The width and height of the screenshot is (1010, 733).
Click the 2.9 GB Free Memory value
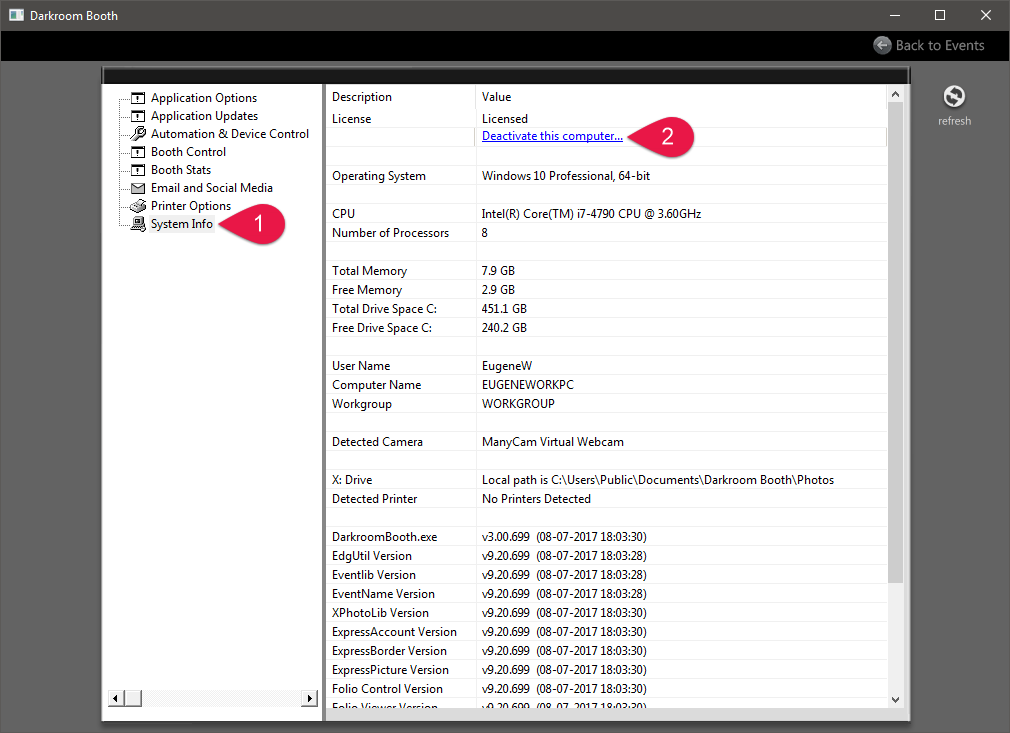tap(498, 290)
